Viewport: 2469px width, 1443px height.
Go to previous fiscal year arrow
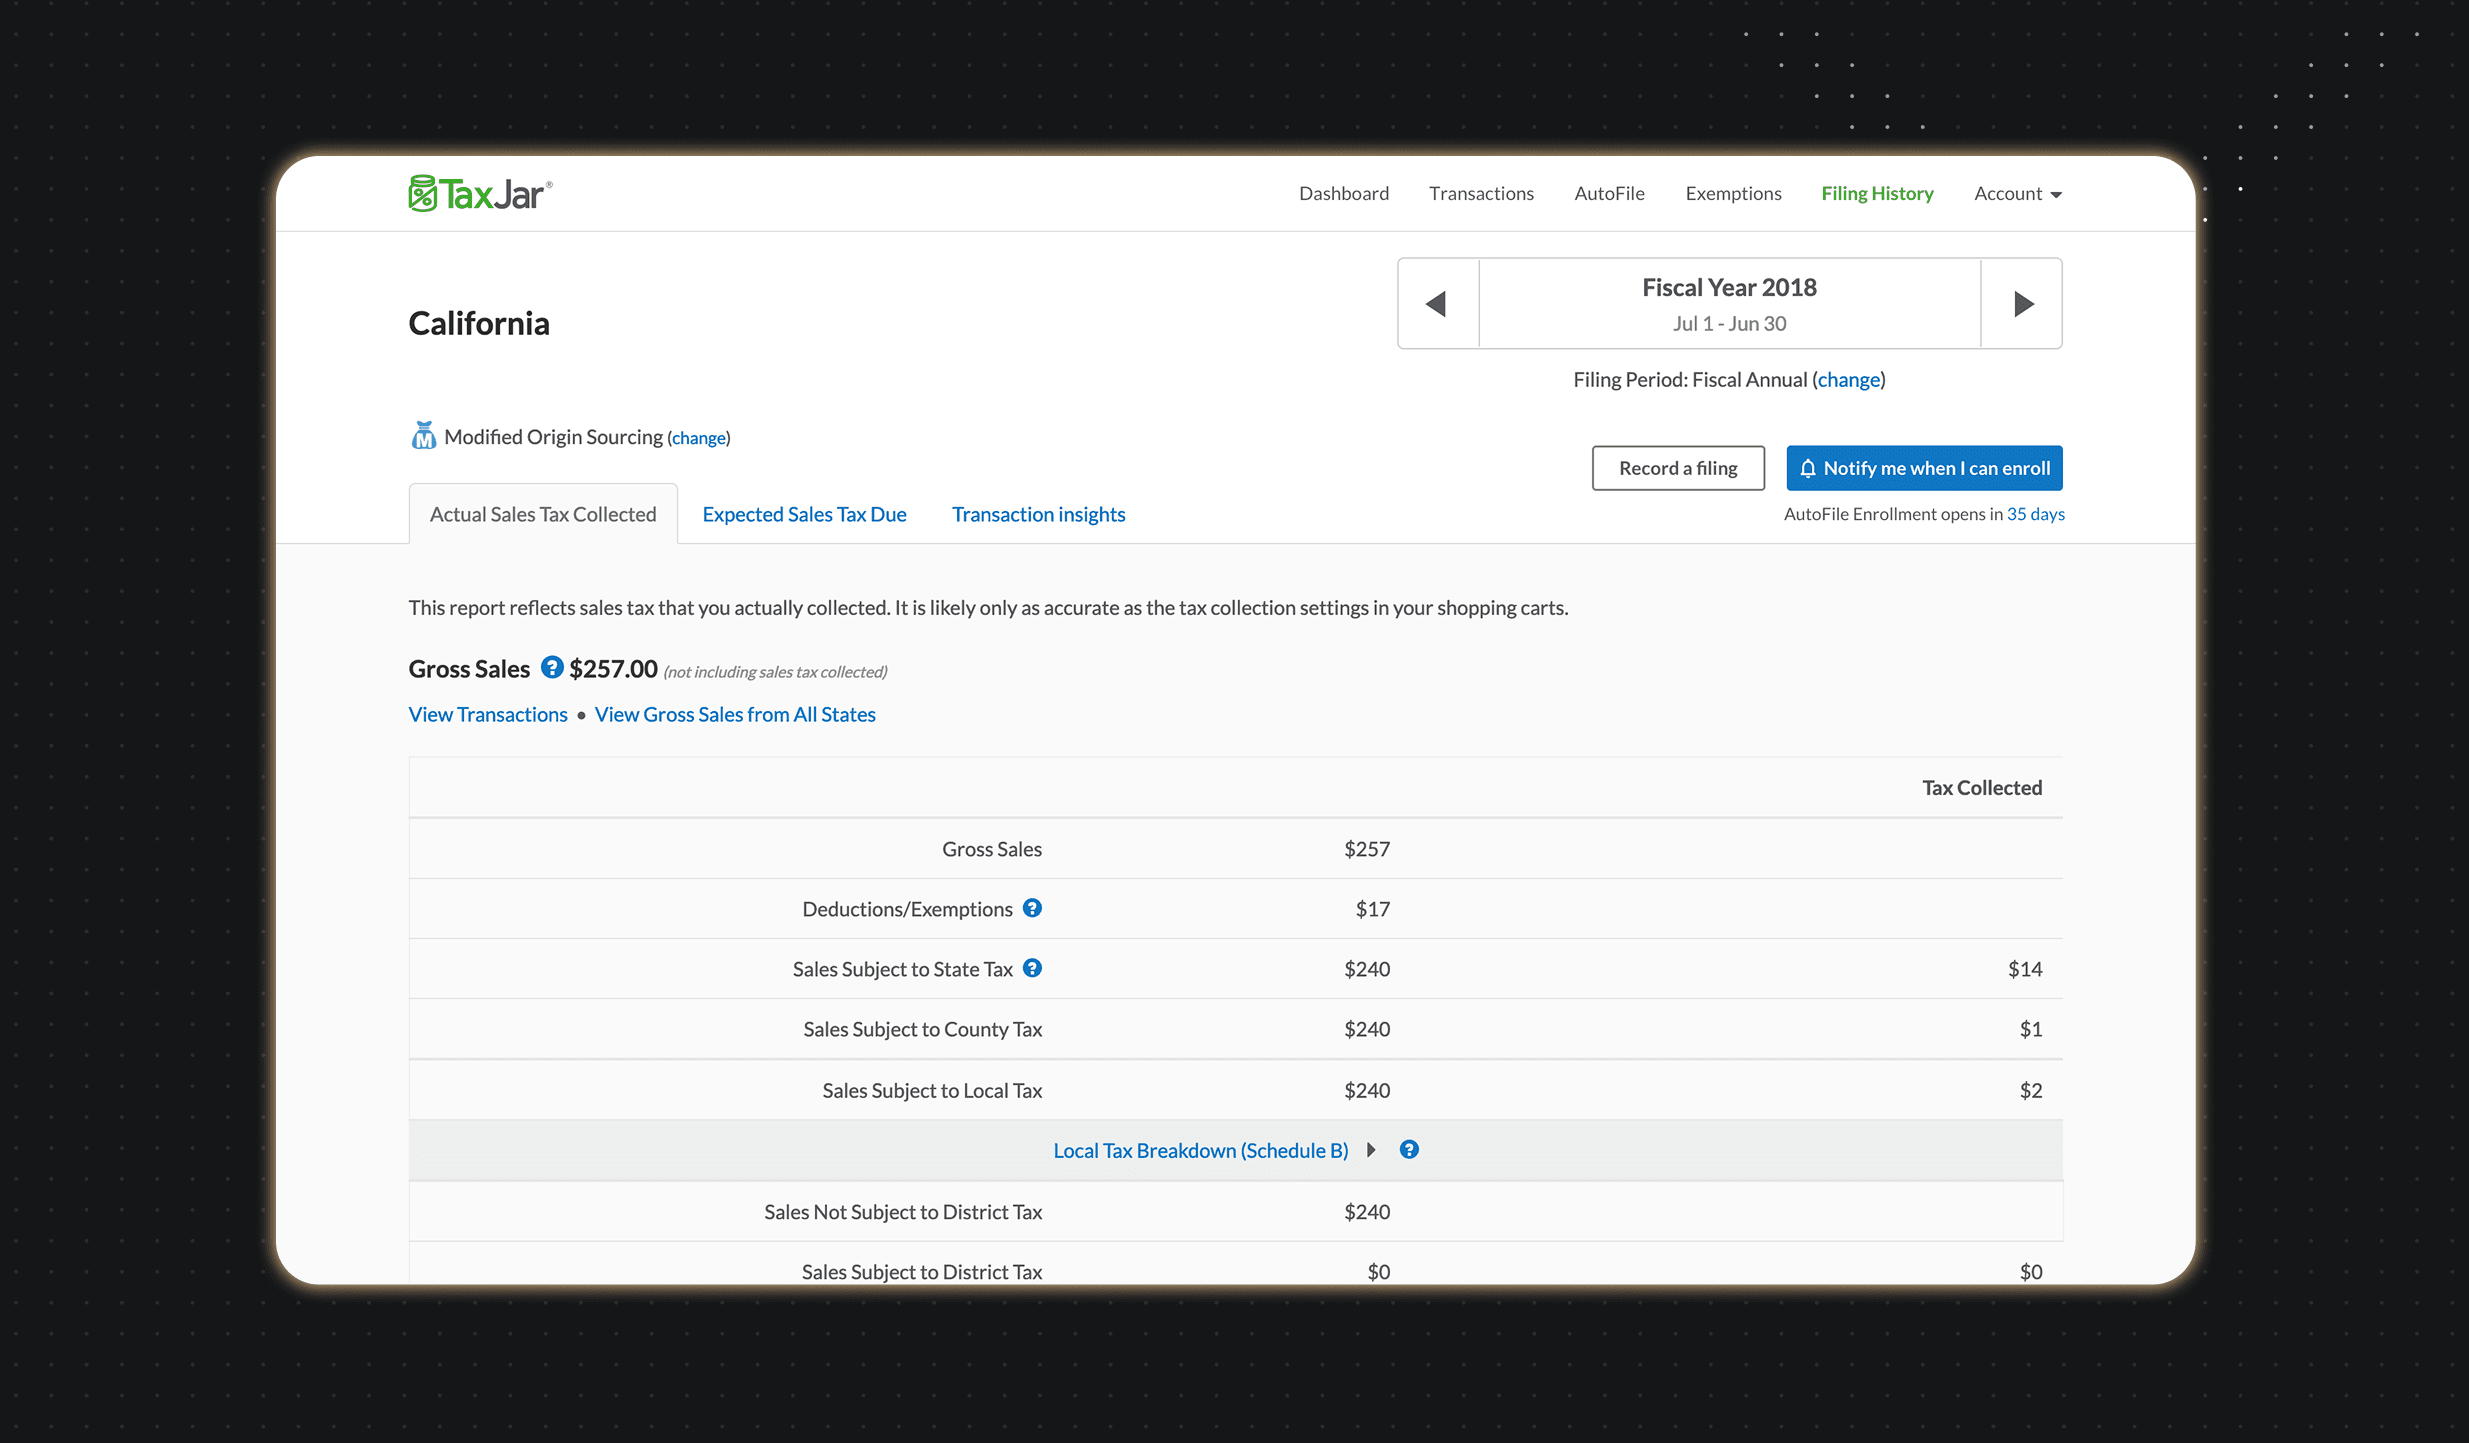click(1437, 304)
